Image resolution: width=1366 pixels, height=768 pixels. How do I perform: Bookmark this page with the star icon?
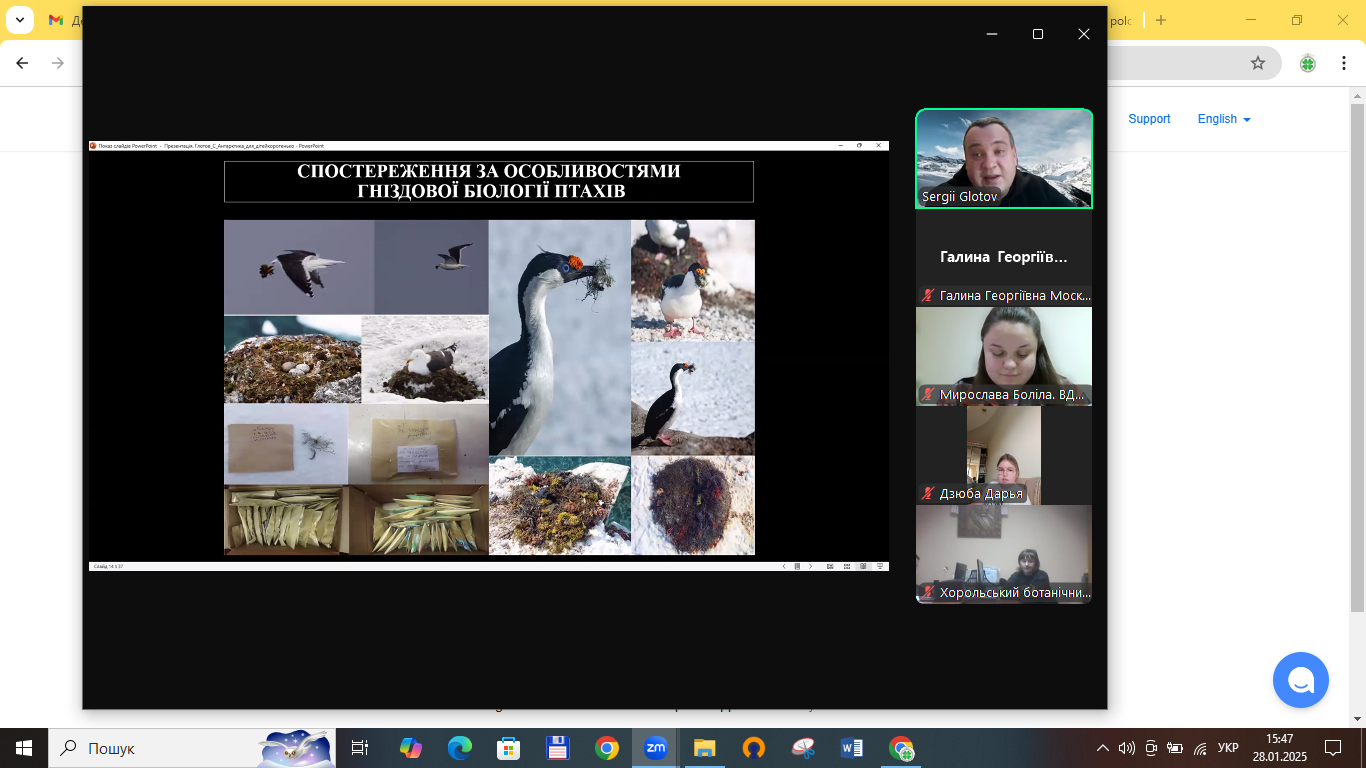1258,63
